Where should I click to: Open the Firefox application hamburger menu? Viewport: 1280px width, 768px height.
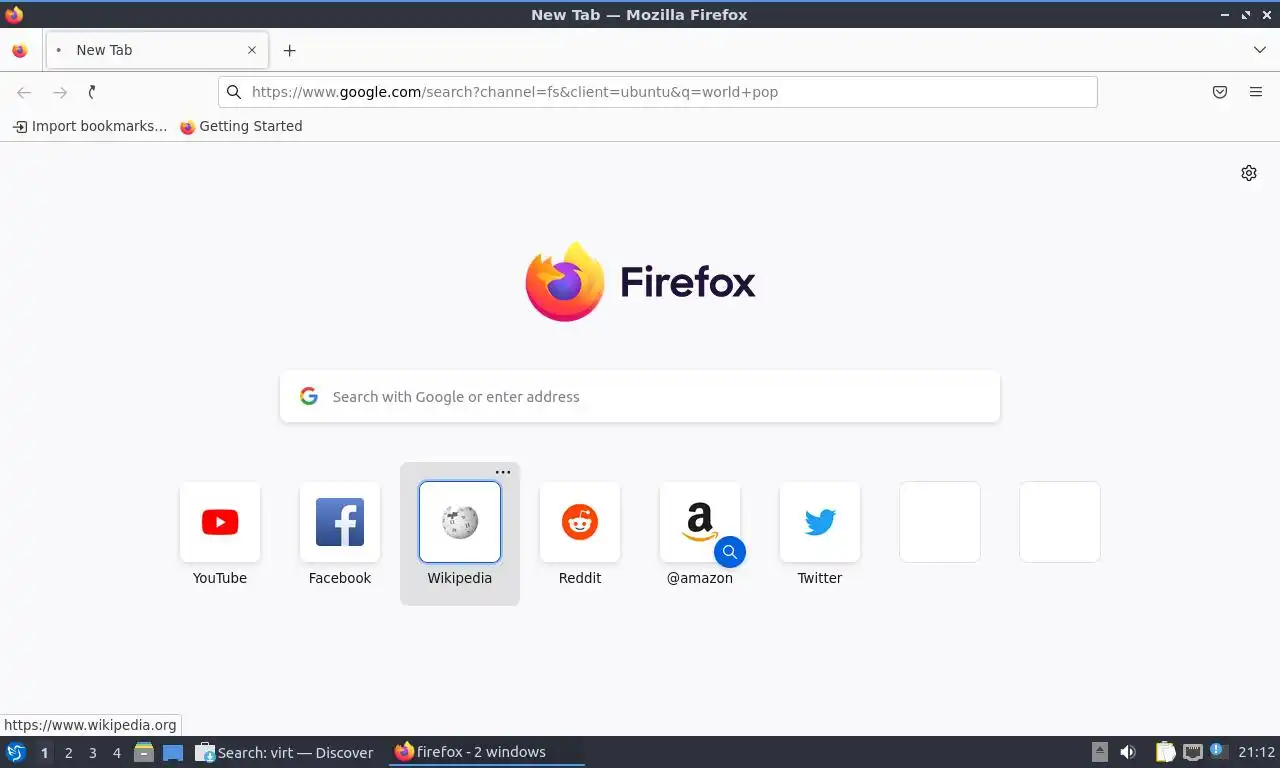tap(1256, 92)
